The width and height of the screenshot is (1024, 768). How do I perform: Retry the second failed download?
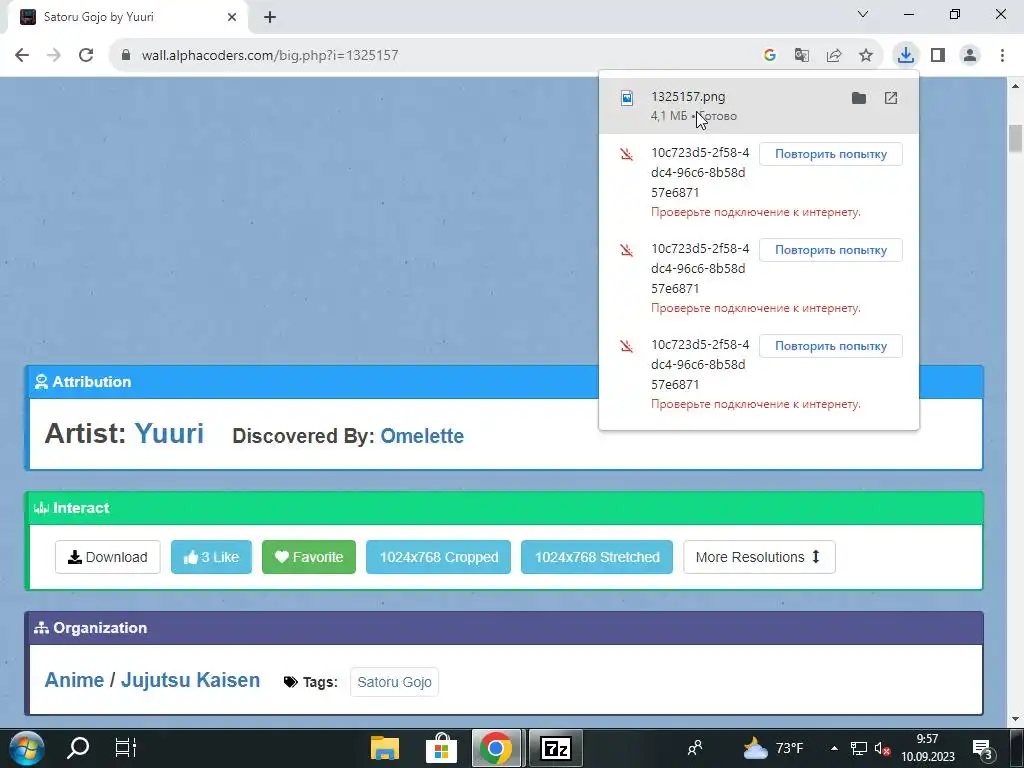831,250
